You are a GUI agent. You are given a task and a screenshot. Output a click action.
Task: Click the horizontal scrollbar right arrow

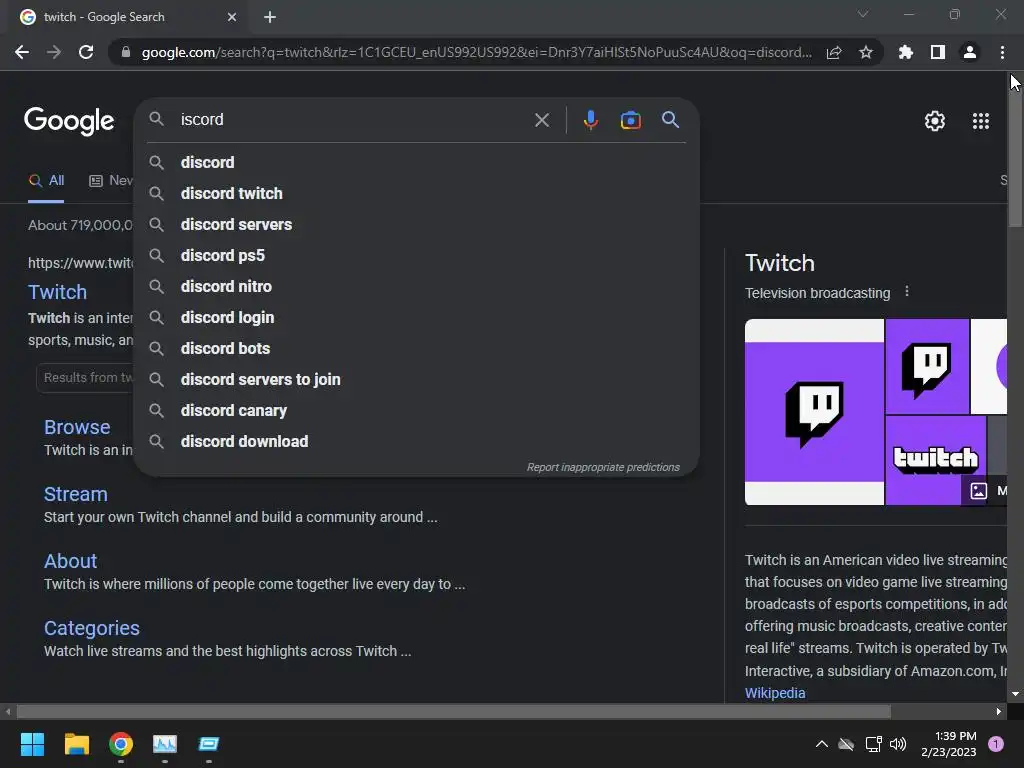coord(999,711)
